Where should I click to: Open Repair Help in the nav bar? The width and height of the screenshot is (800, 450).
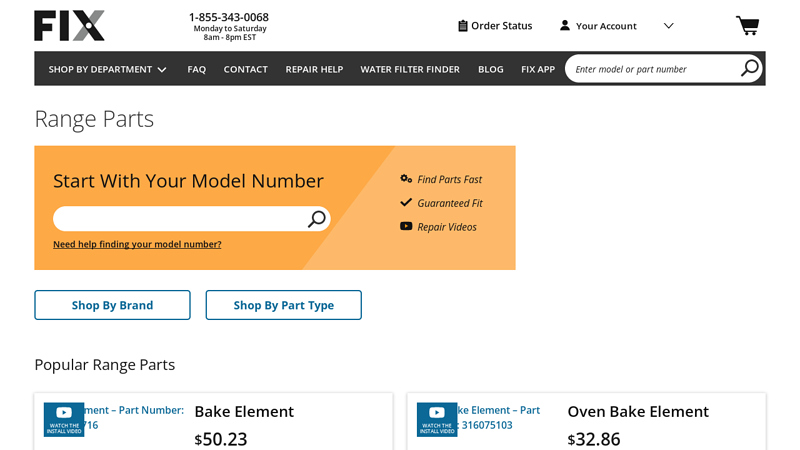coord(314,69)
